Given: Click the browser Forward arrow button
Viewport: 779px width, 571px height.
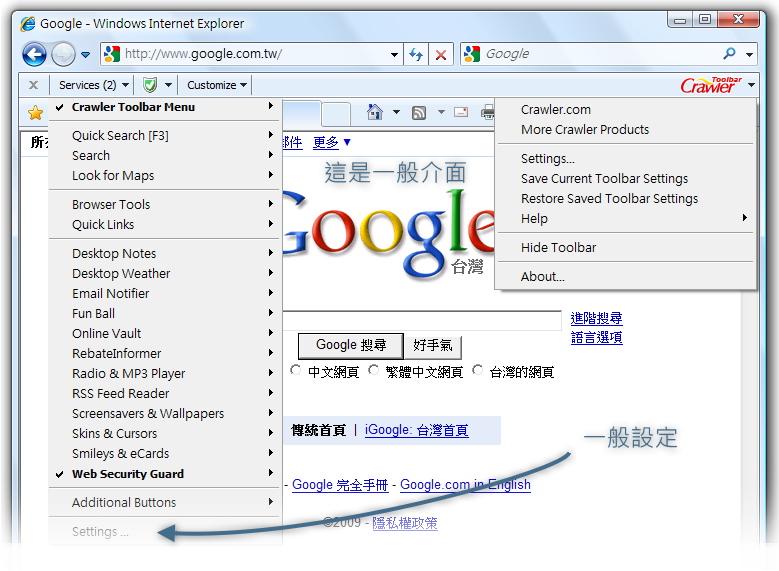Looking at the screenshot, I should (x=63, y=54).
